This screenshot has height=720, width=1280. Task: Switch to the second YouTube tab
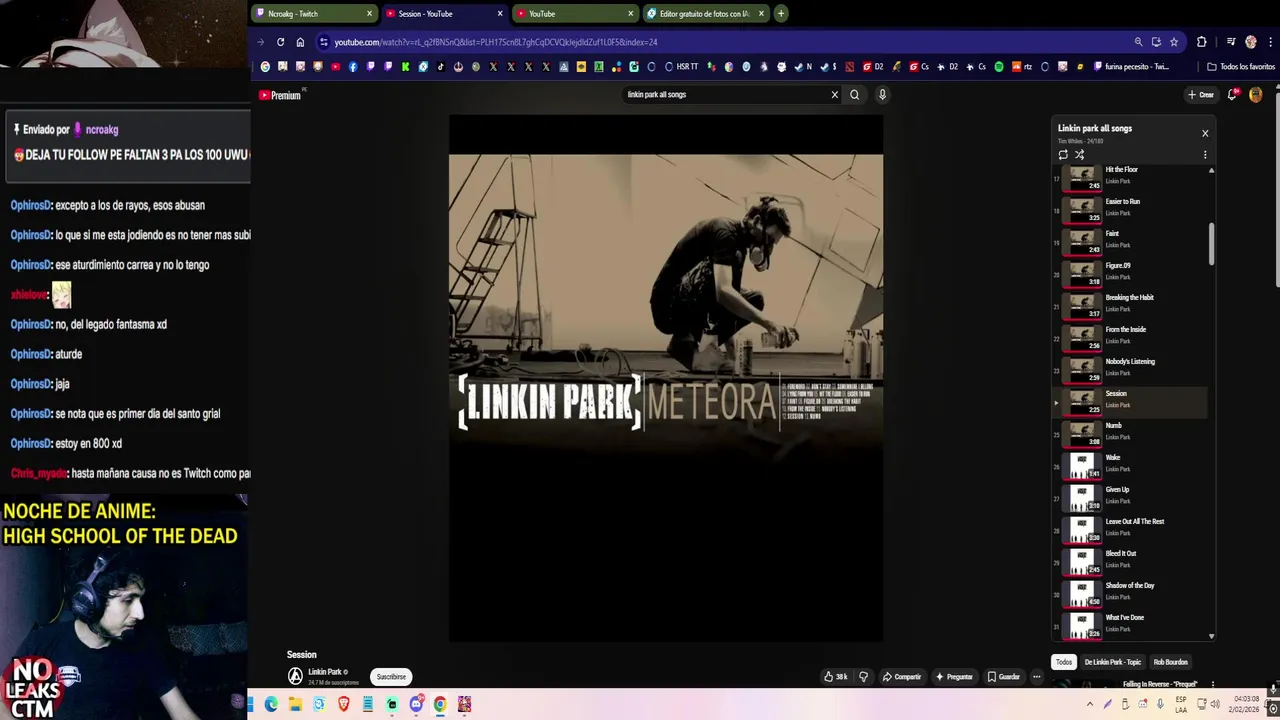(x=575, y=14)
